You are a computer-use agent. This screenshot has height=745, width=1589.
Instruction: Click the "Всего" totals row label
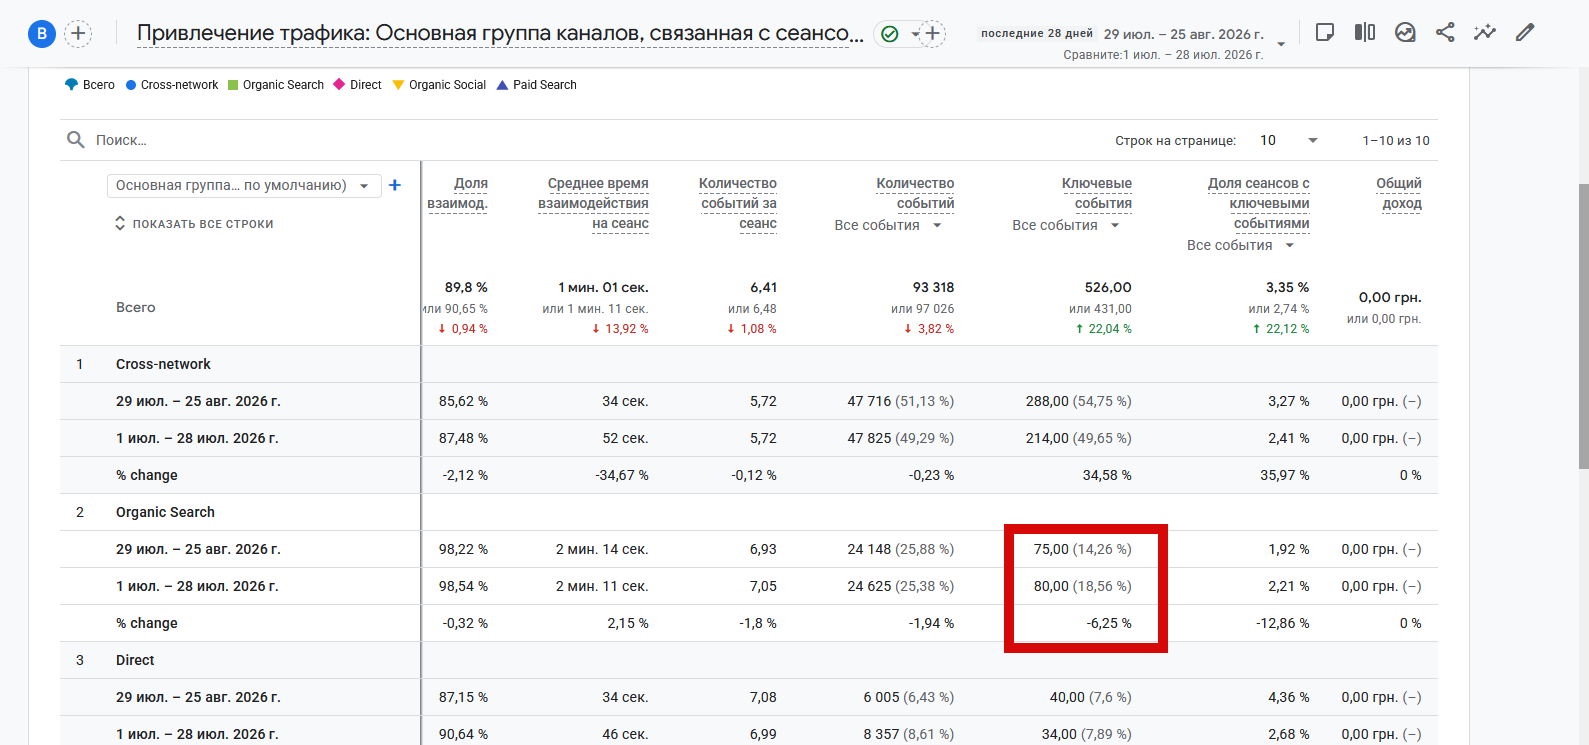tap(136, 307)
